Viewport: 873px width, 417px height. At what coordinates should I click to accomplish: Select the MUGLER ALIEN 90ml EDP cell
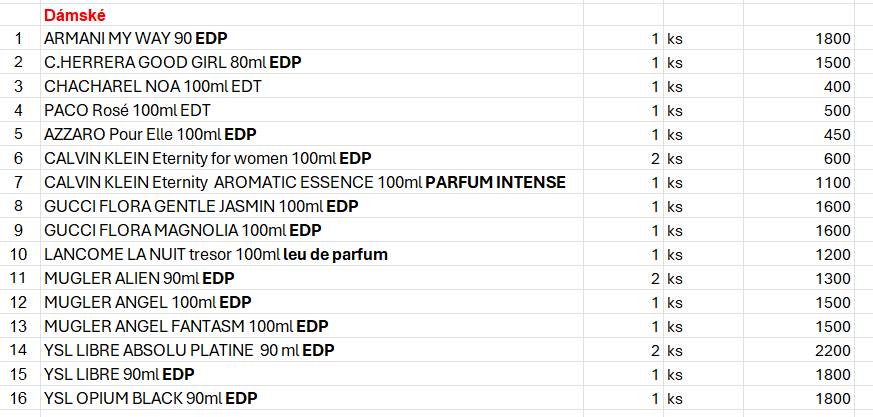pos(312,277)
